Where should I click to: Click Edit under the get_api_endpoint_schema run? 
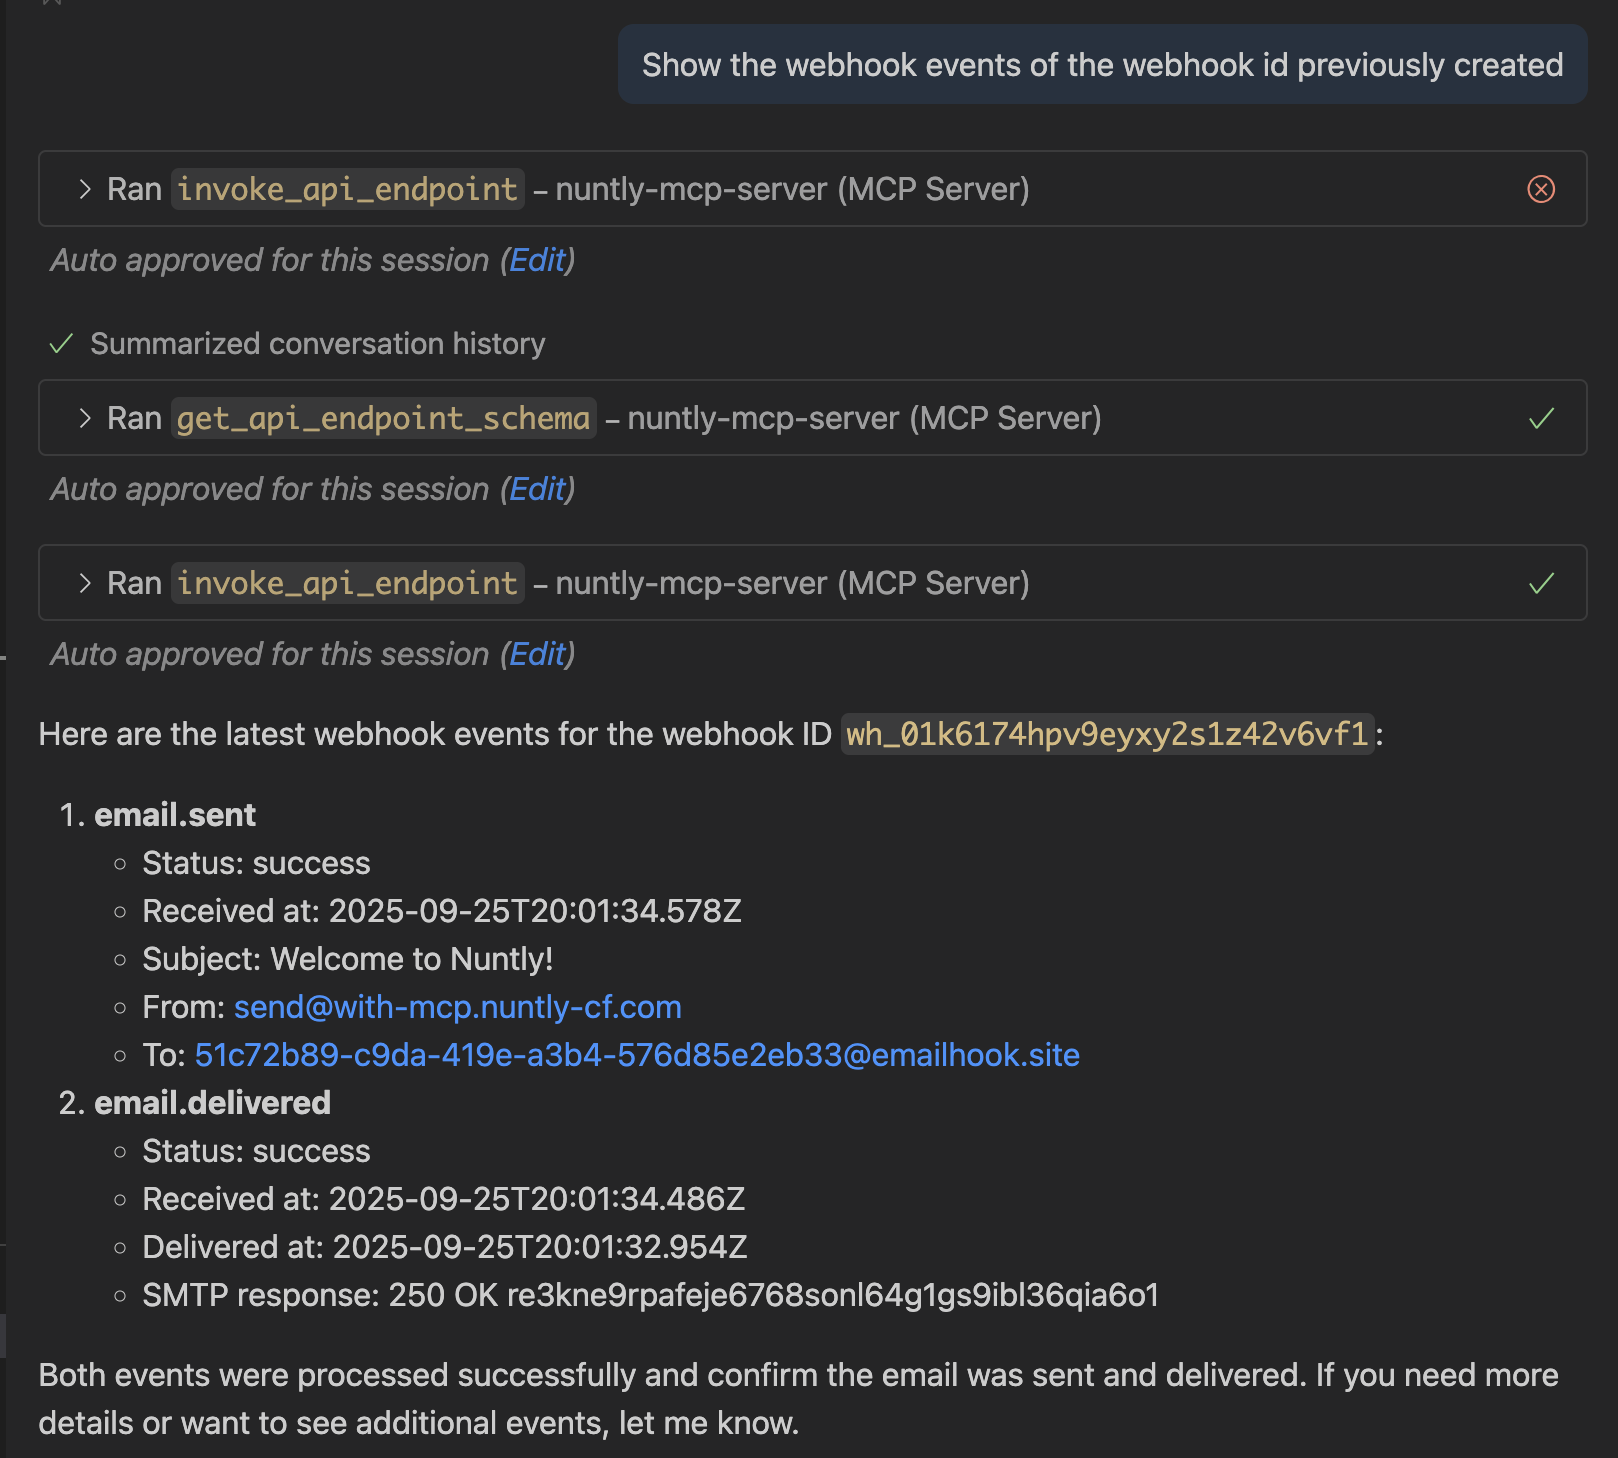point(537,489)
